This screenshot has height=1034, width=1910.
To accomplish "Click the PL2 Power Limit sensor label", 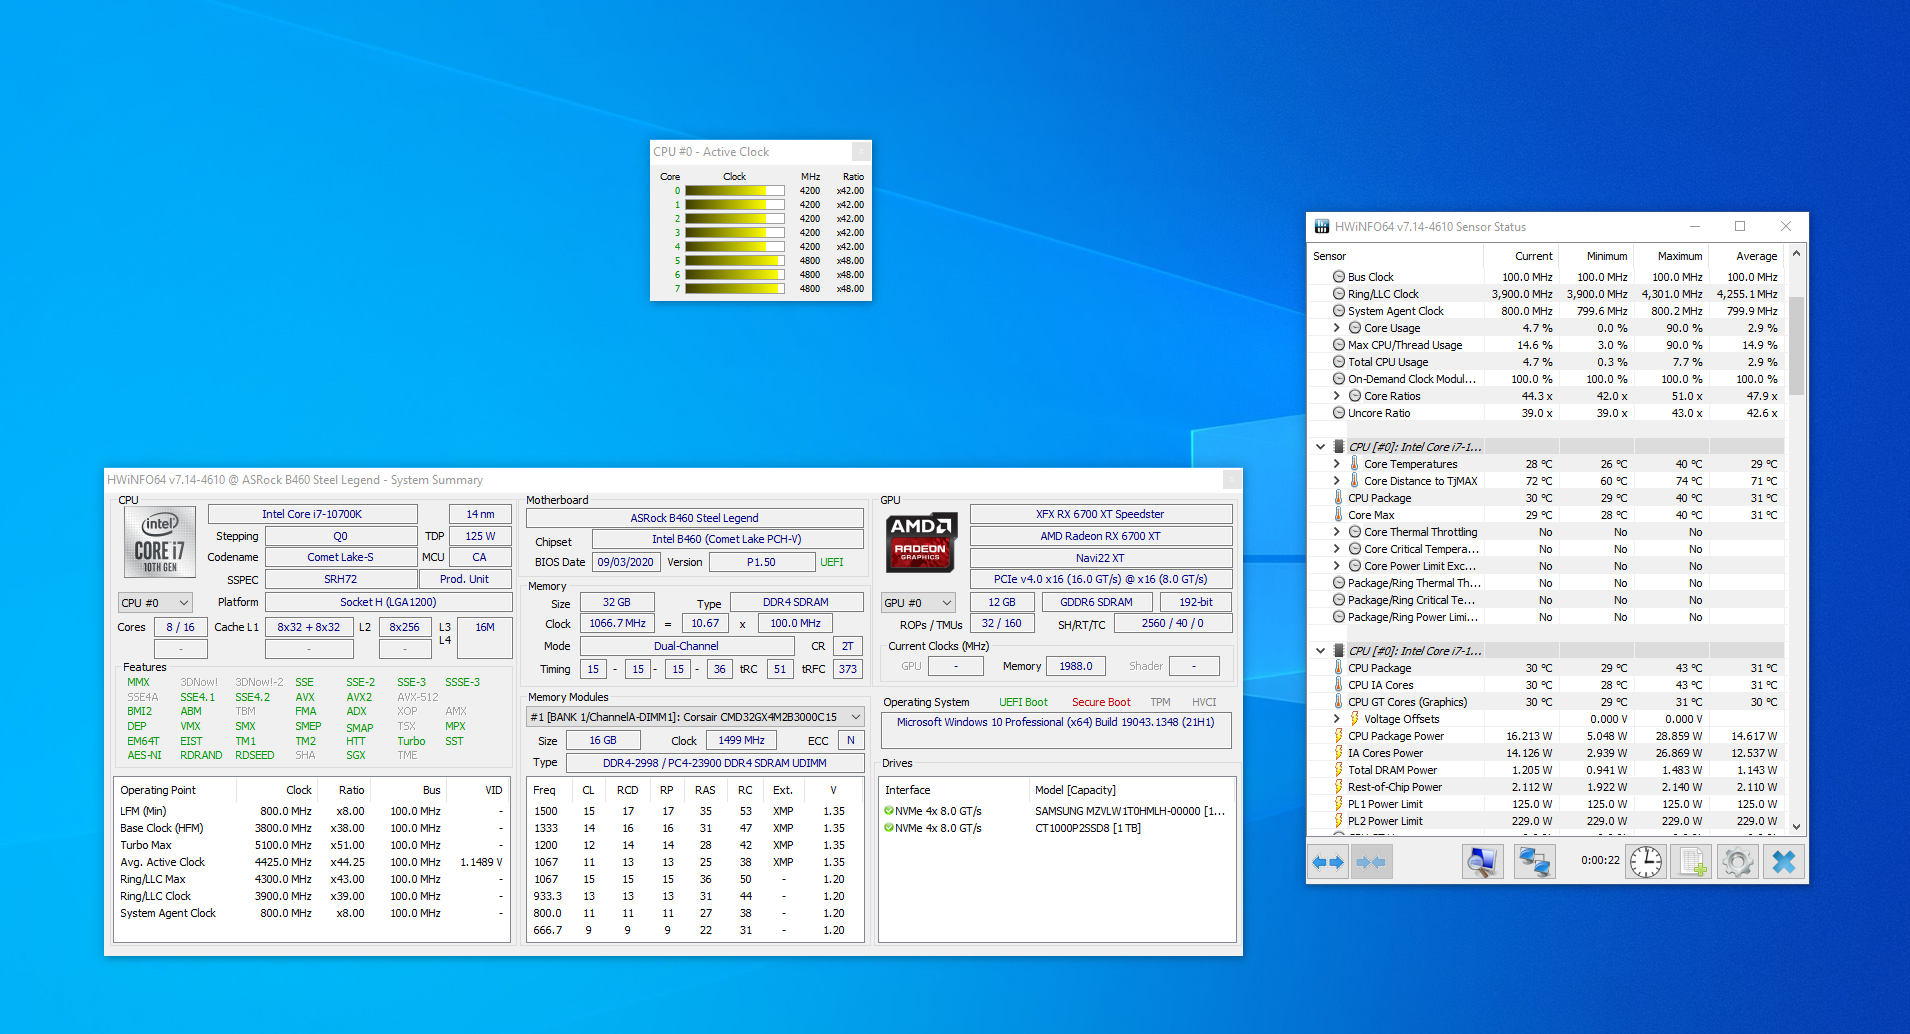I will click(1385, 821).
